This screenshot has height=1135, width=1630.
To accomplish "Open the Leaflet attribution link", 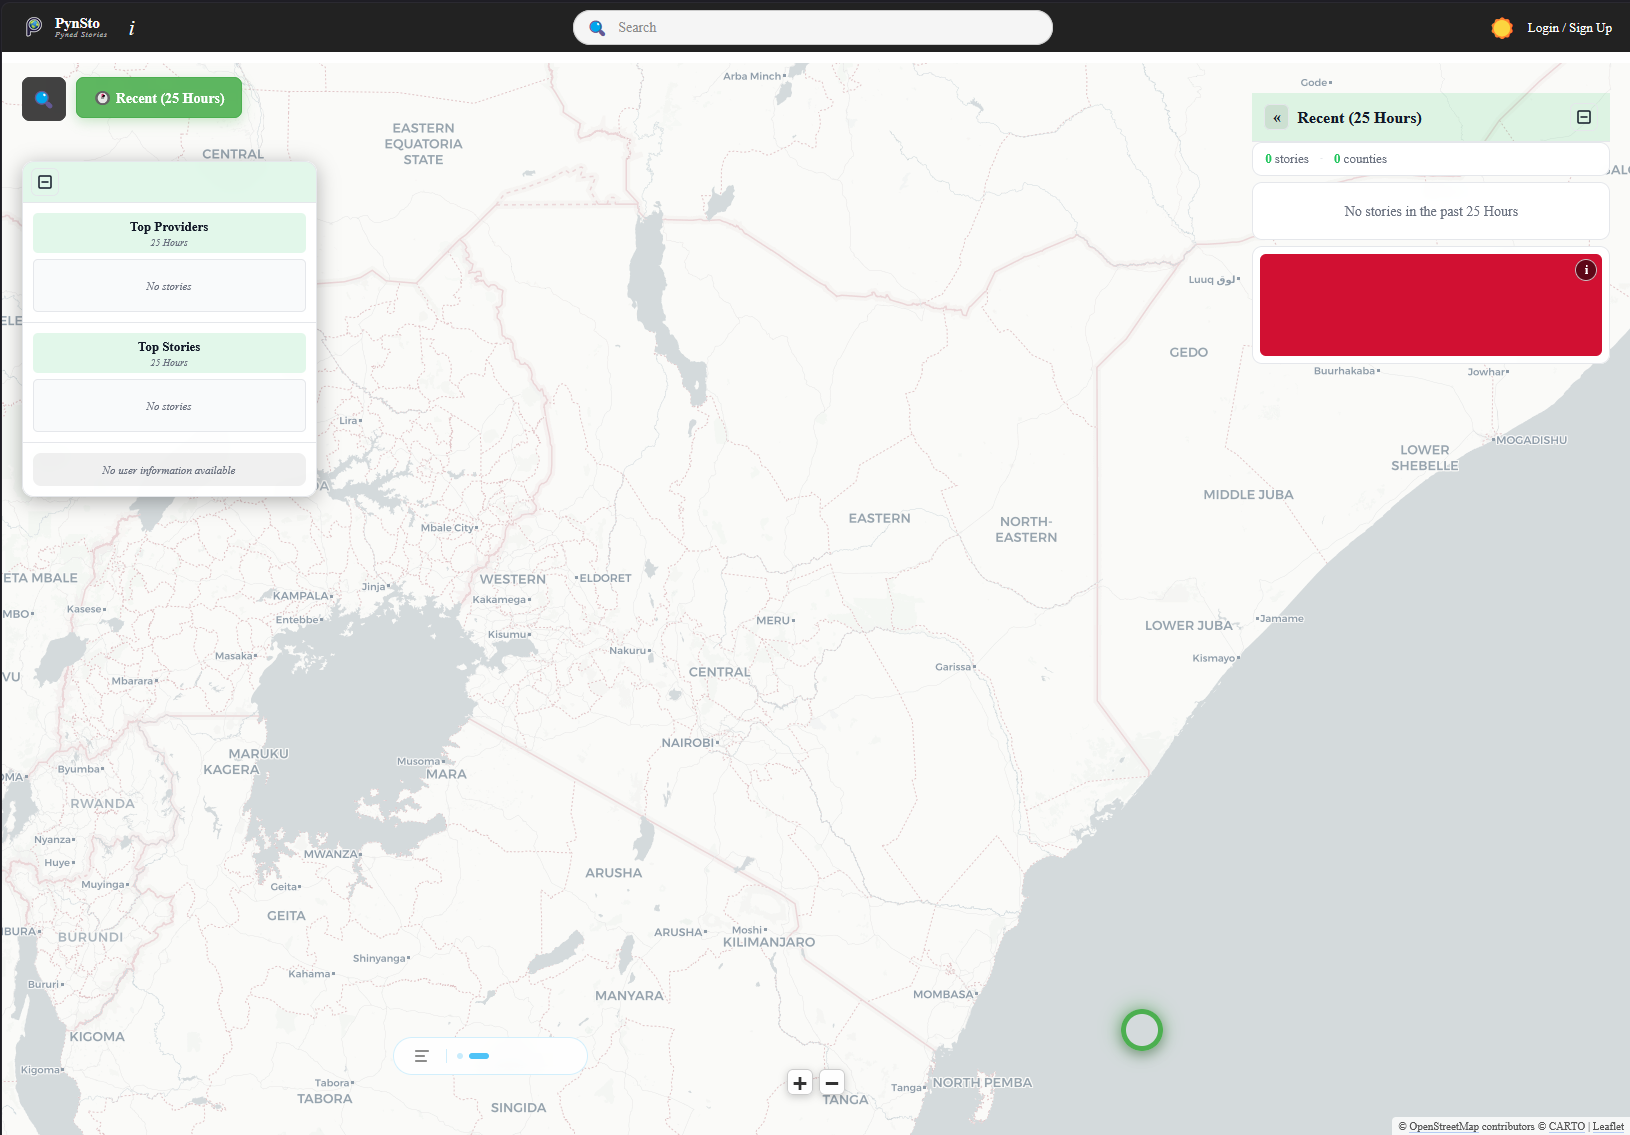I will (x=1608, y=1126).
